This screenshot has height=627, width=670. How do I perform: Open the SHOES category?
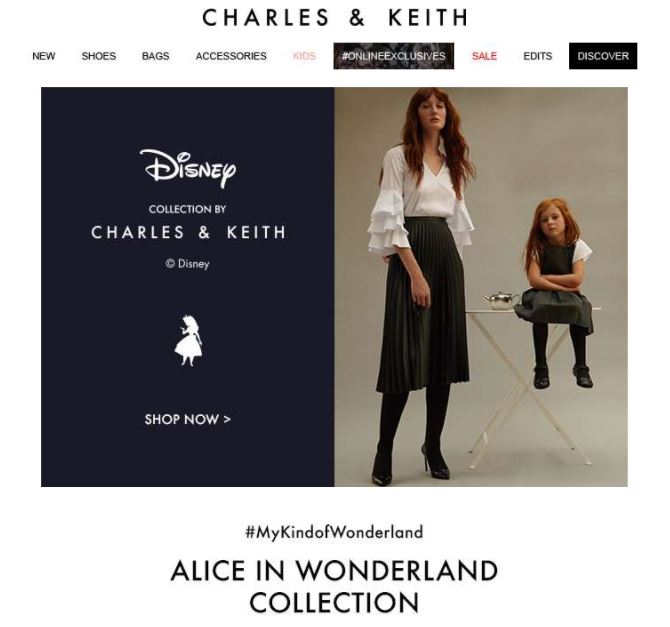pyautogui.click(x=99, y=56)
